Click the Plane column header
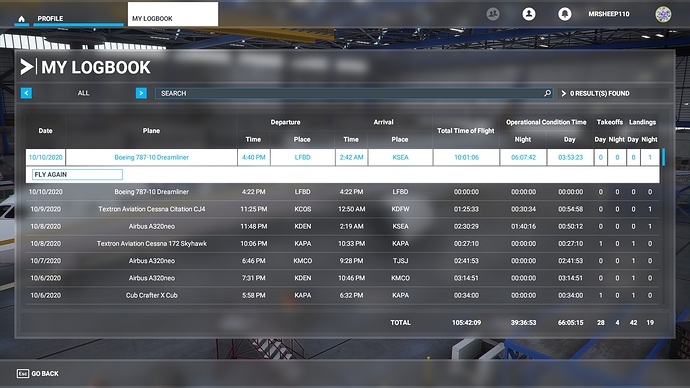Screen dimensions: 690x388 [151, 131]
